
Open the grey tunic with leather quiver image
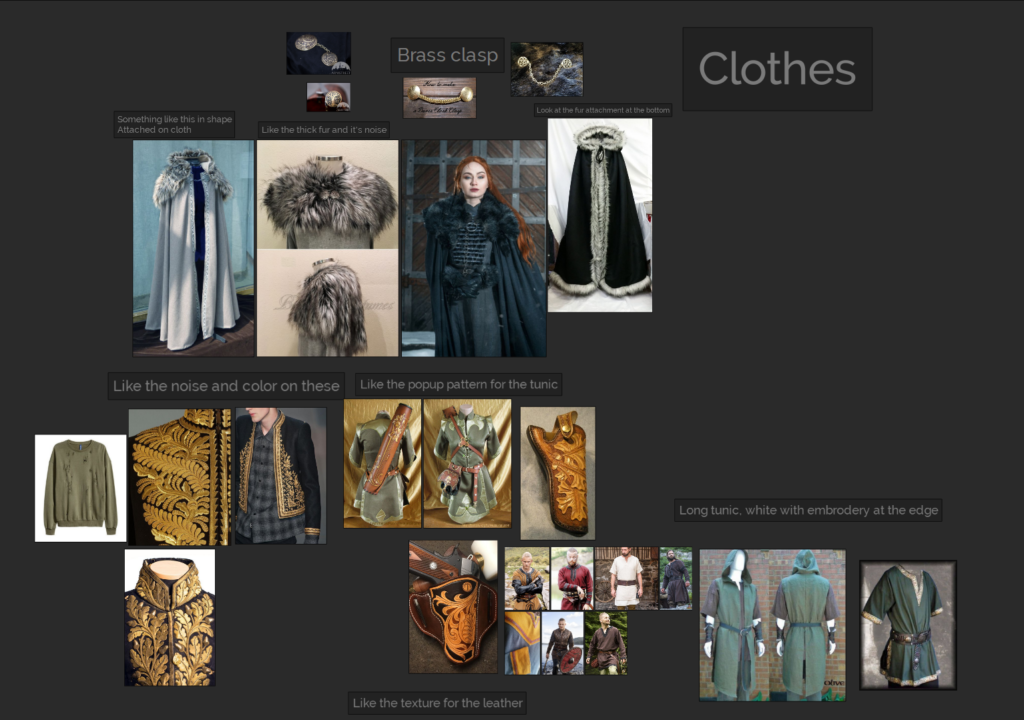(384, 461)
